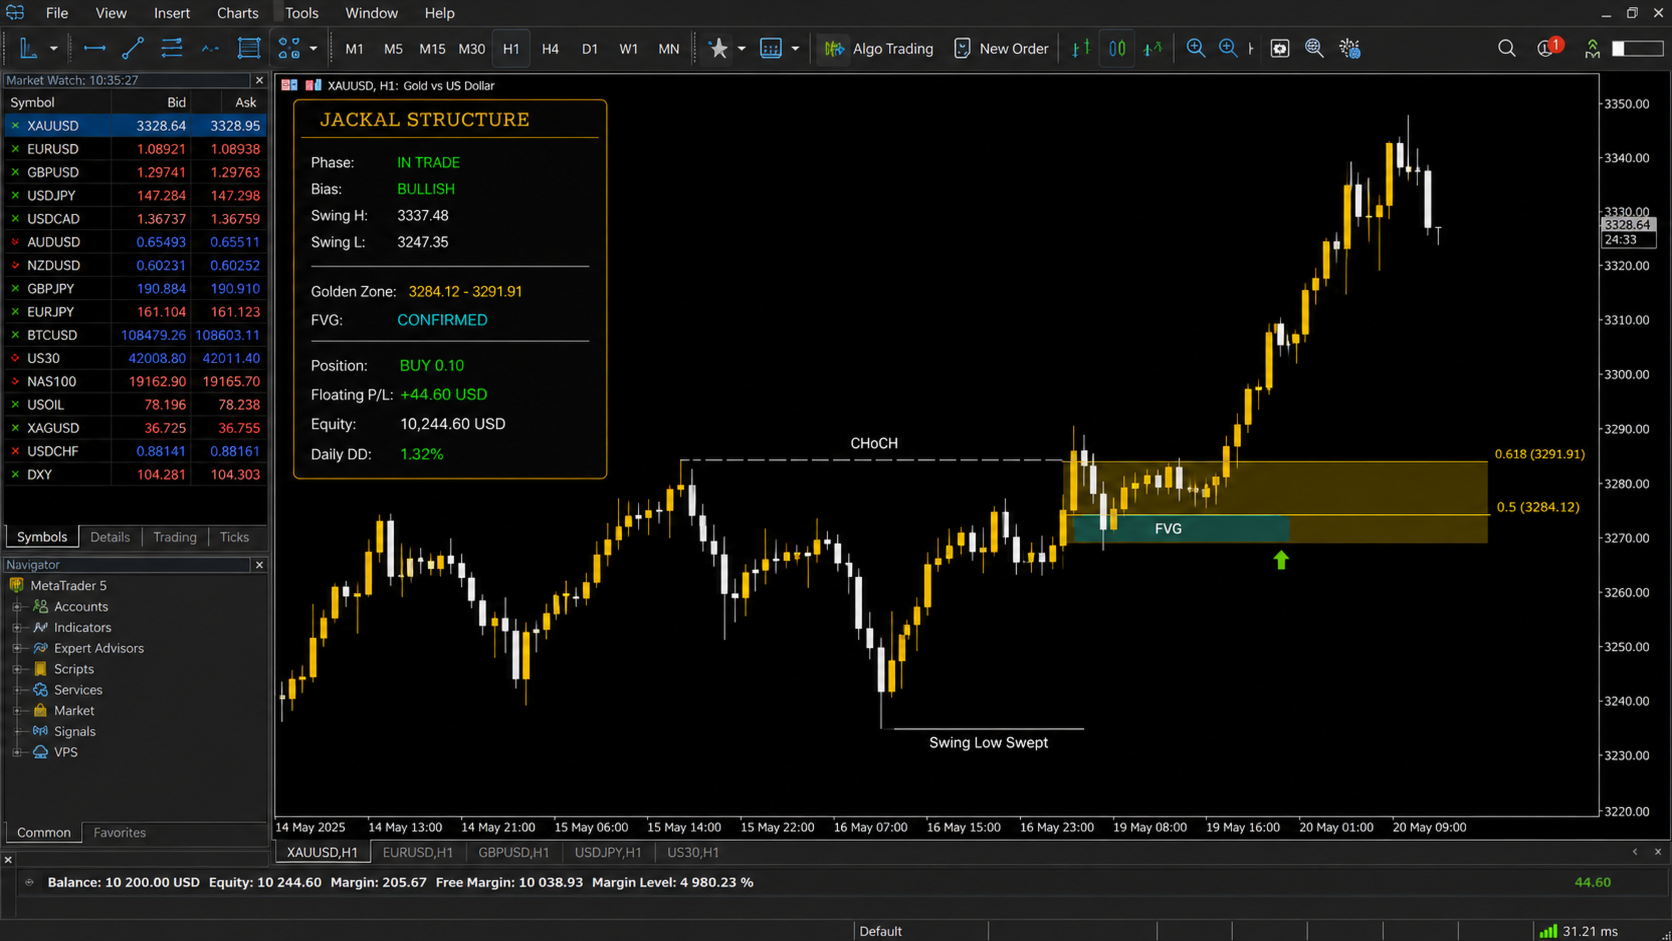Expand the Indicators tree node
This screenshot has width=1672, height=941.
click(x=17, y=628)
